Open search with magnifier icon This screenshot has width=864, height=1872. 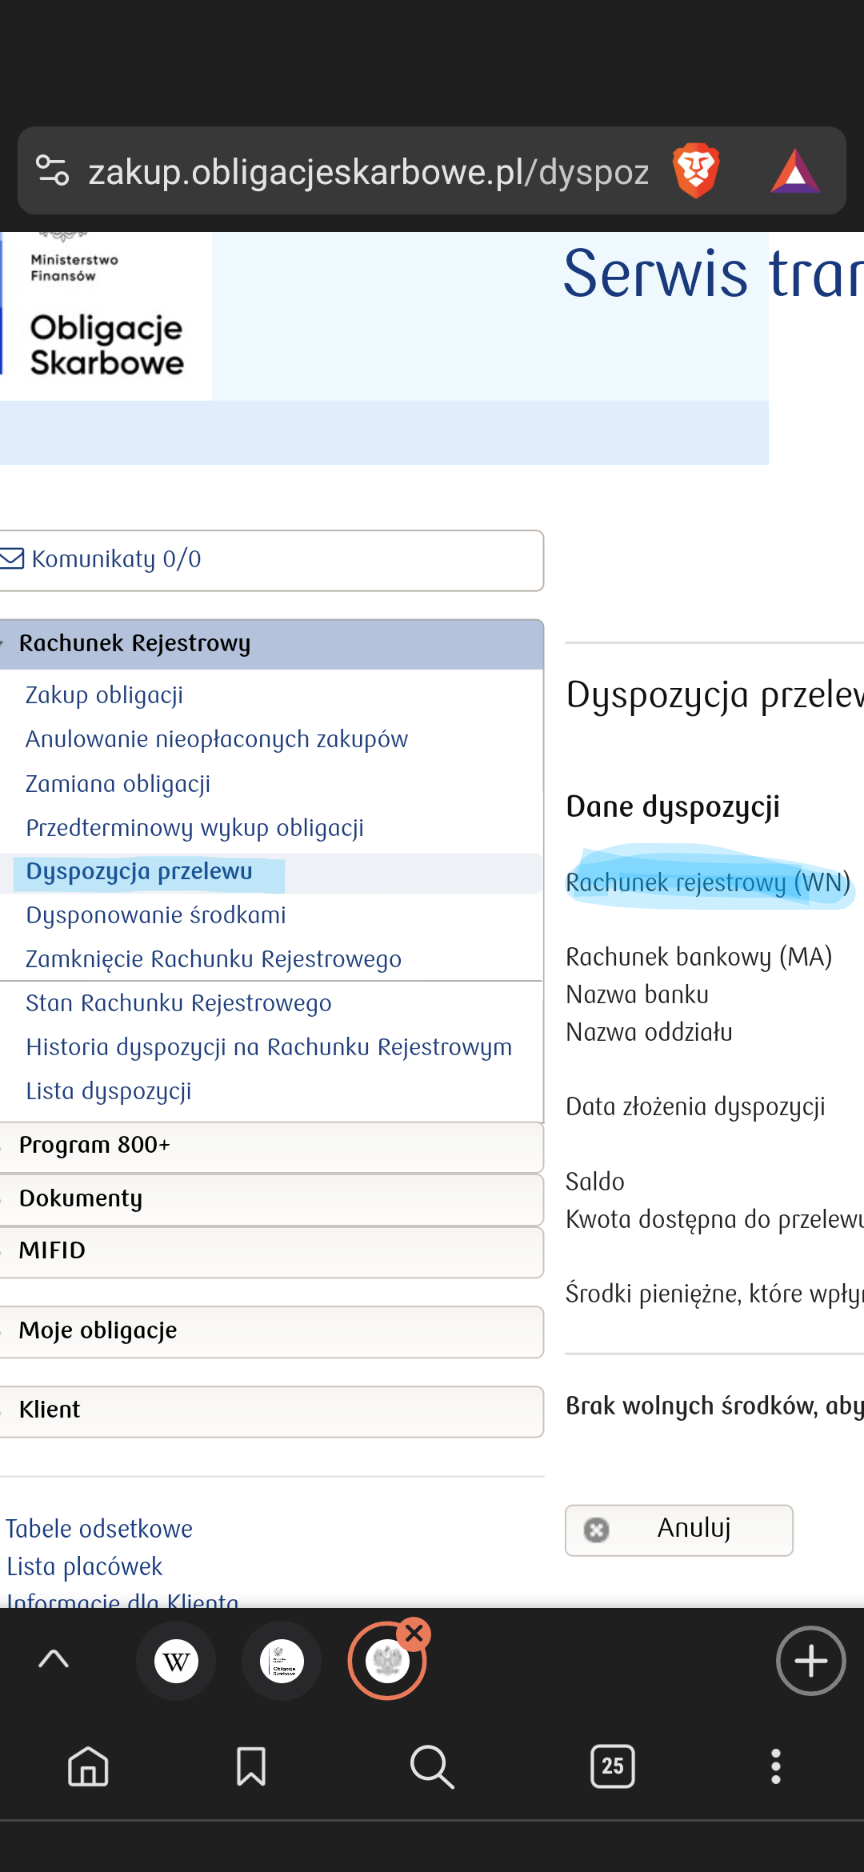pyautogui.click(x=432, y=1767)
